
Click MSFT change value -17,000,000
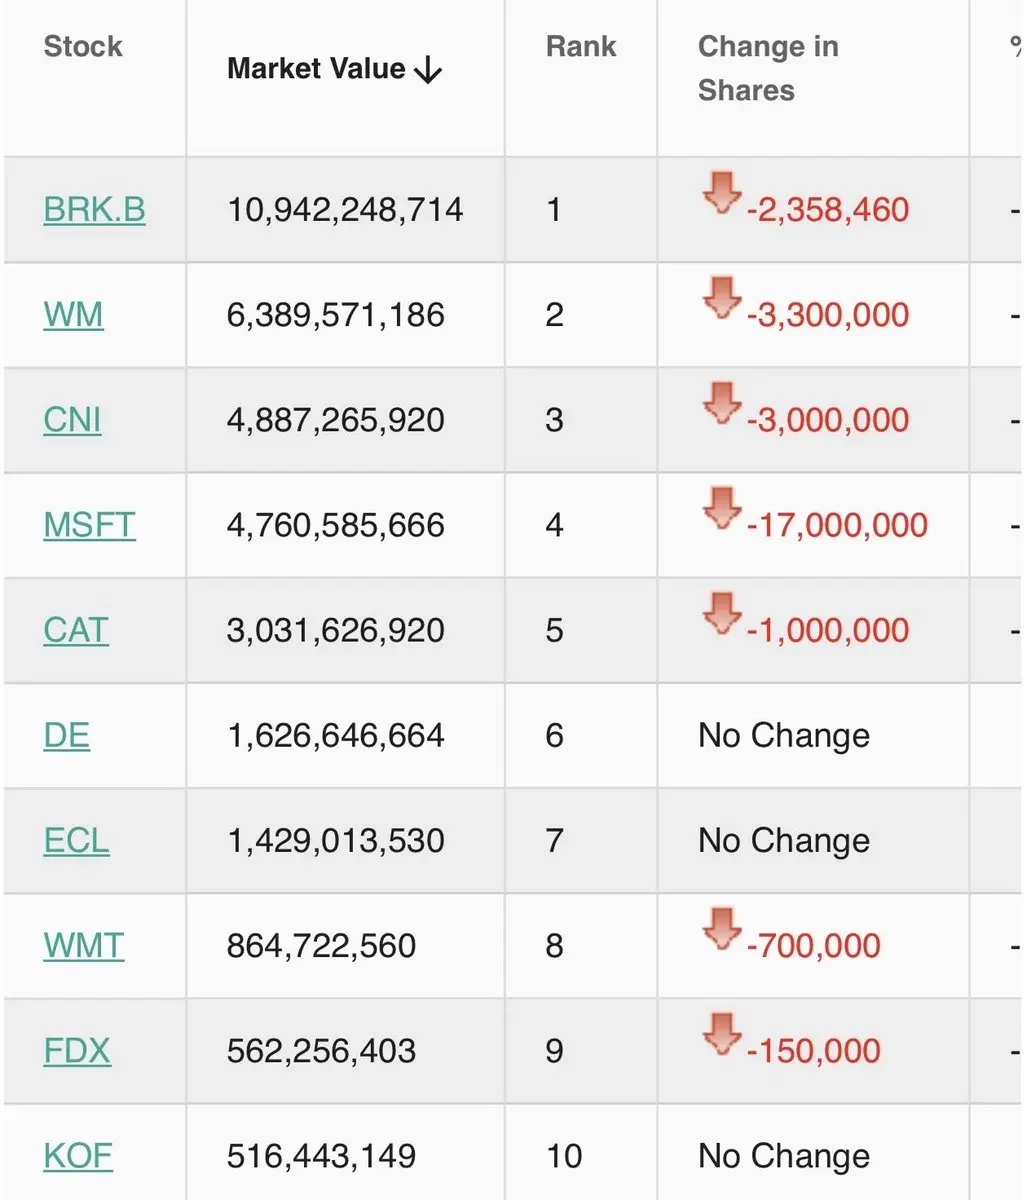pyautogui.click(x=837, y=525)
